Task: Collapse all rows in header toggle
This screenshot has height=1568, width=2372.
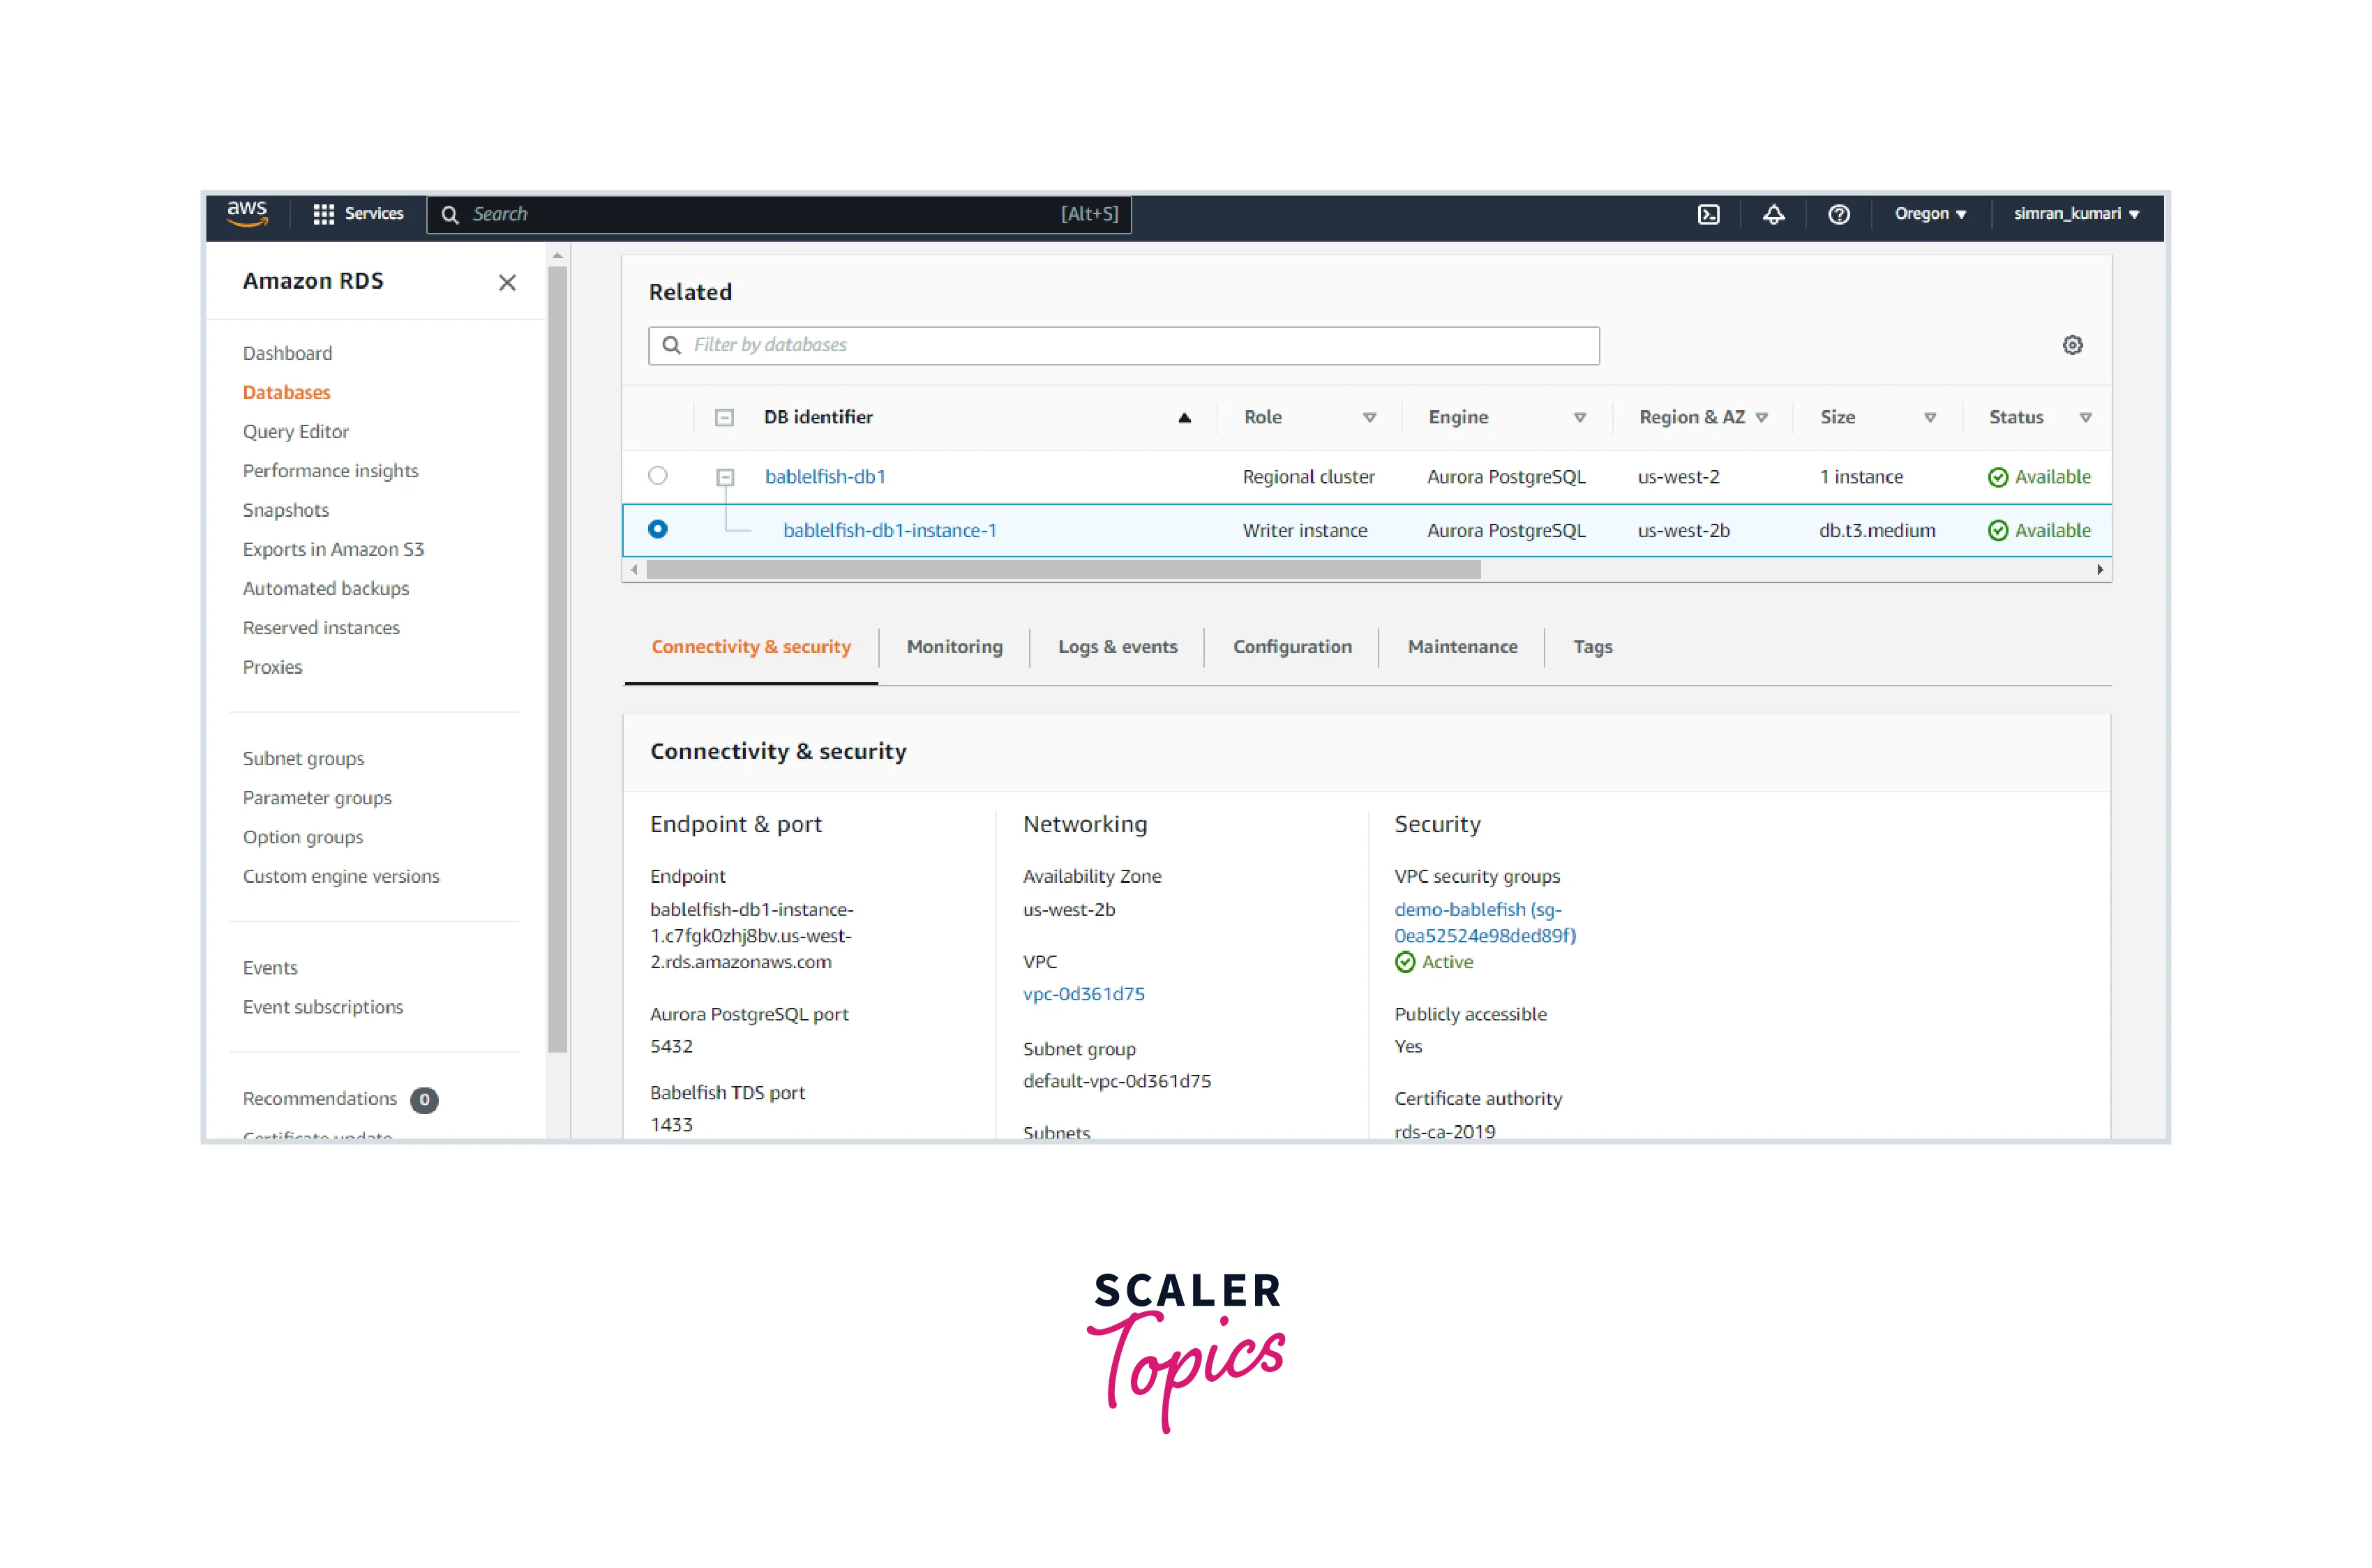Action: click(724, 418)
